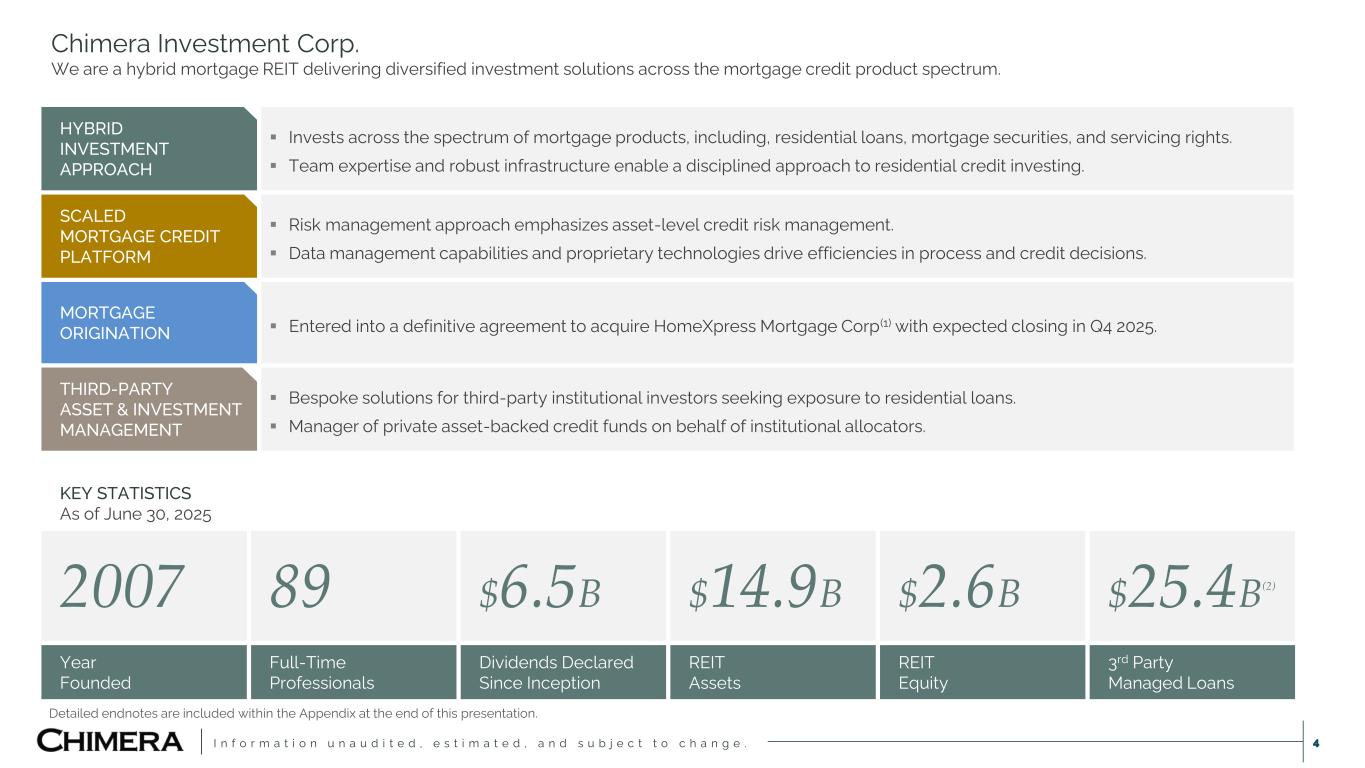Click the detailed endnotes note text
The width and height of the screenshot is (1365, 768).
pyautogui.click(x=293, y=714)
